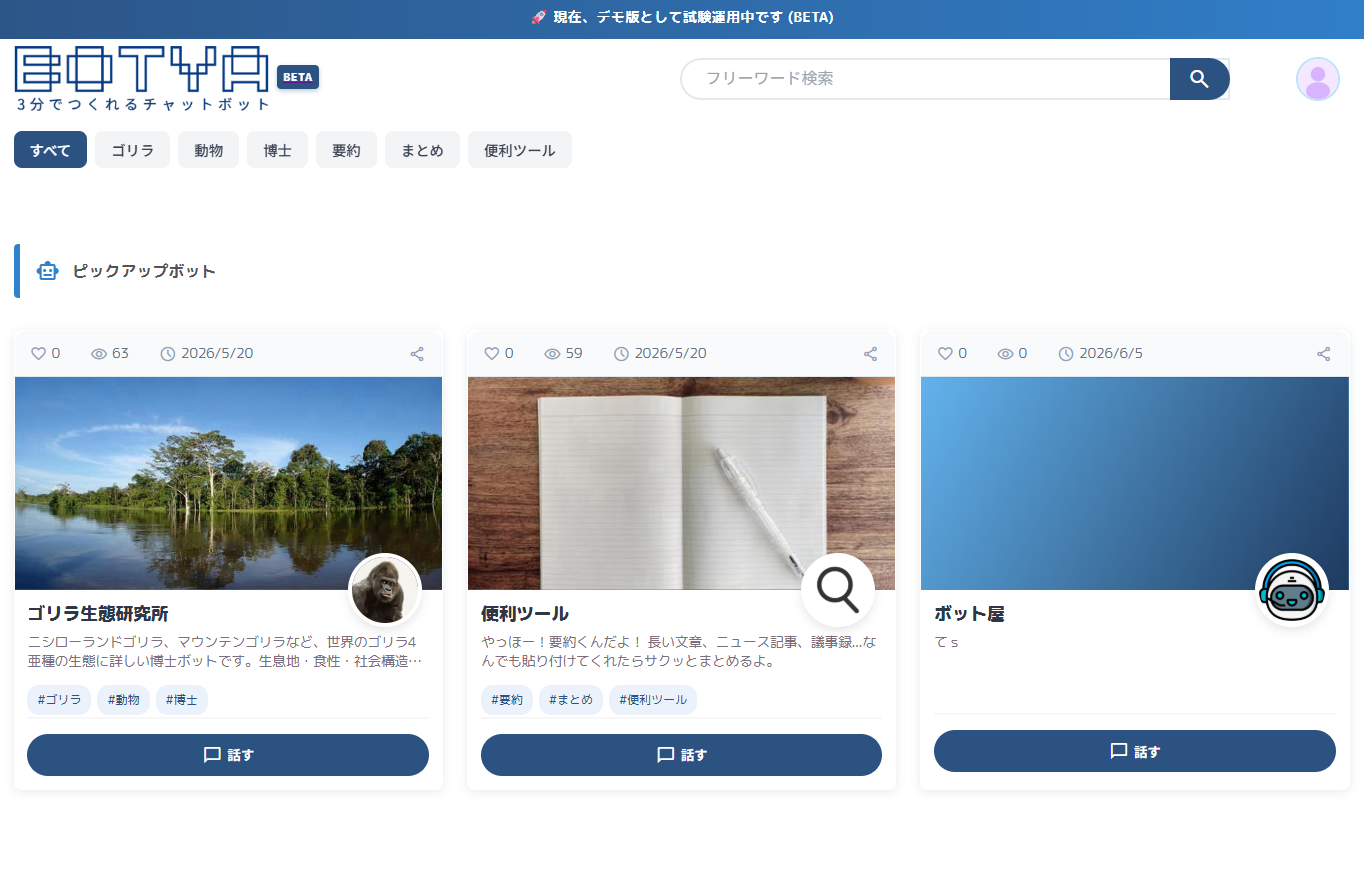
Task: Share the 便利ツール bot
Action: (870, 353)
